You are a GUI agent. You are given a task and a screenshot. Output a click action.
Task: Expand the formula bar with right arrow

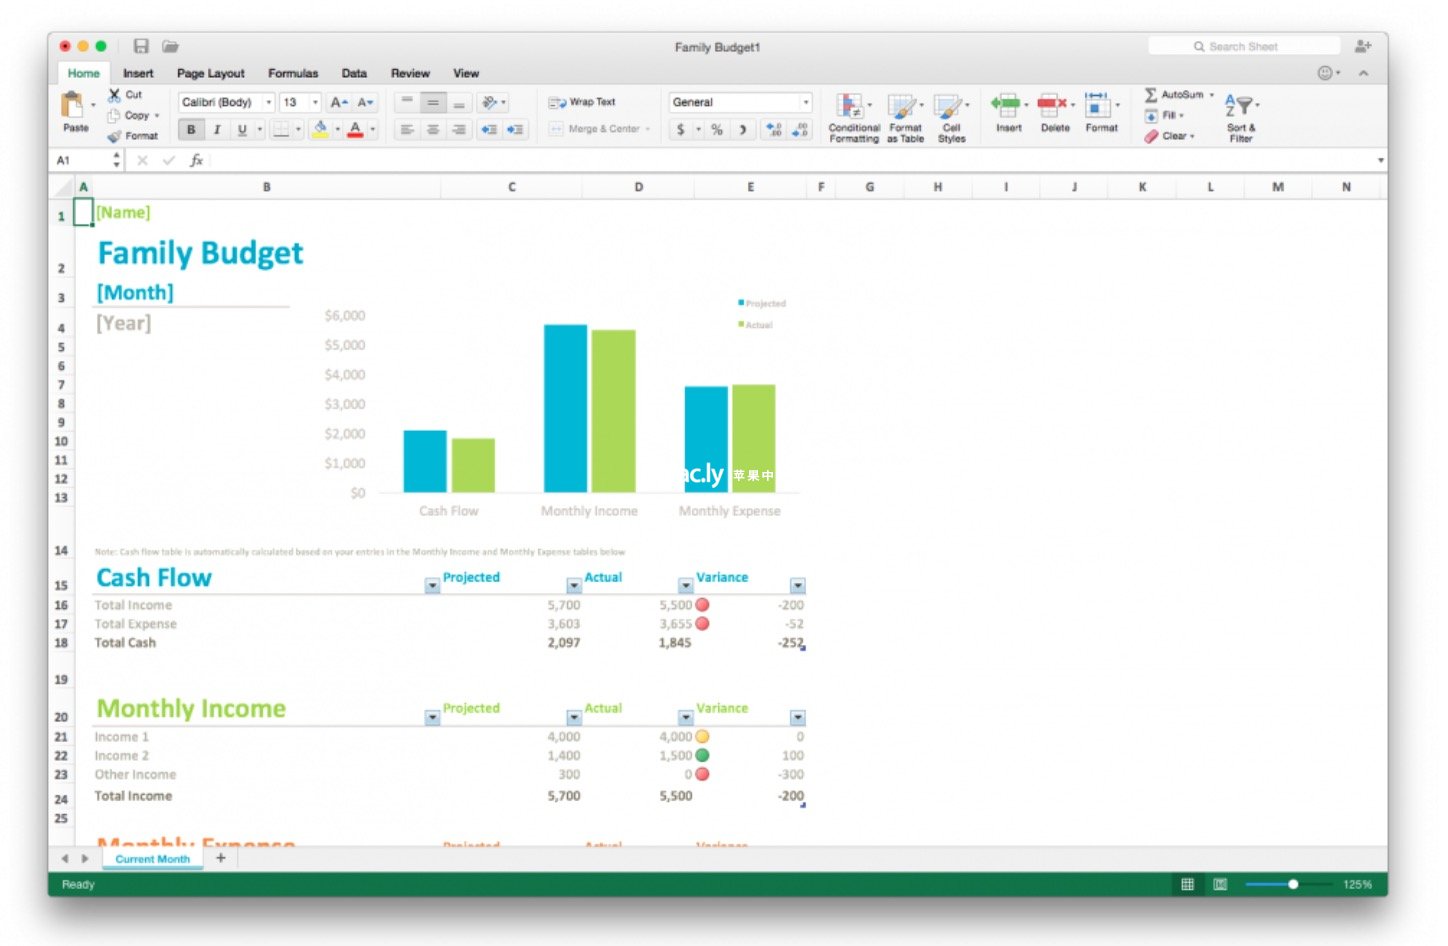click(1381, 160)
